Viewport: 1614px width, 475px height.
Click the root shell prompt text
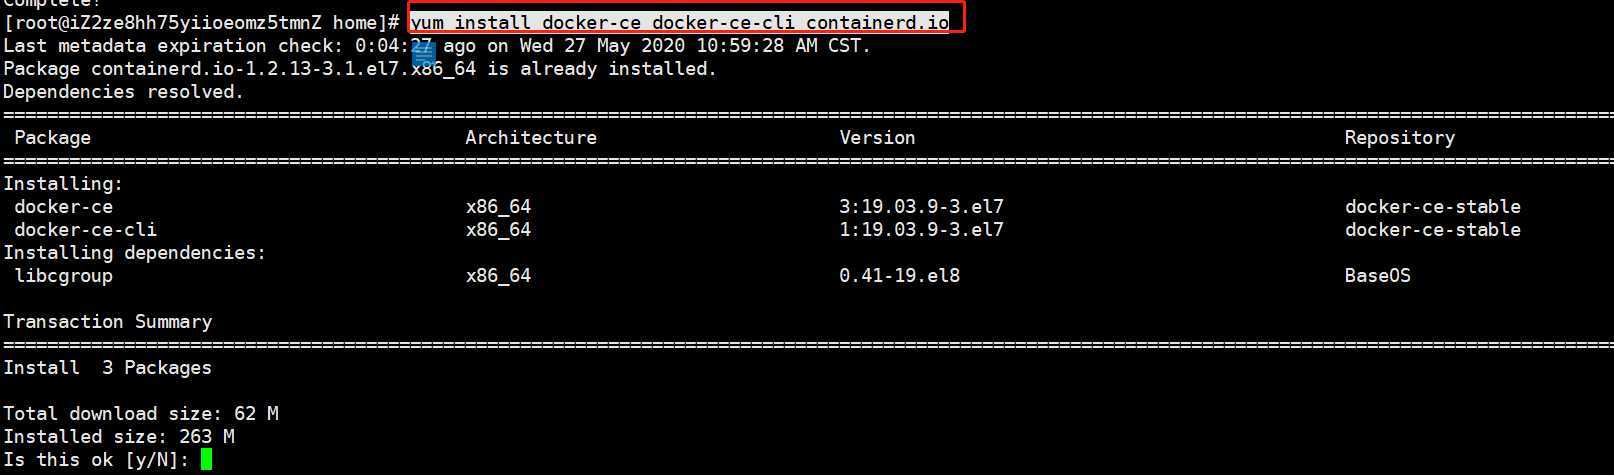point(202,22)
